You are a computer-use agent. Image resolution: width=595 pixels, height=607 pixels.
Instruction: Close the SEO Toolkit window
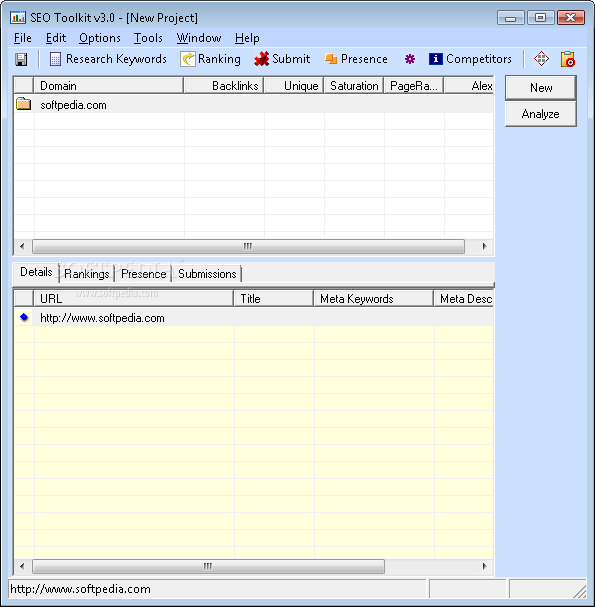(x=571, y=18)
